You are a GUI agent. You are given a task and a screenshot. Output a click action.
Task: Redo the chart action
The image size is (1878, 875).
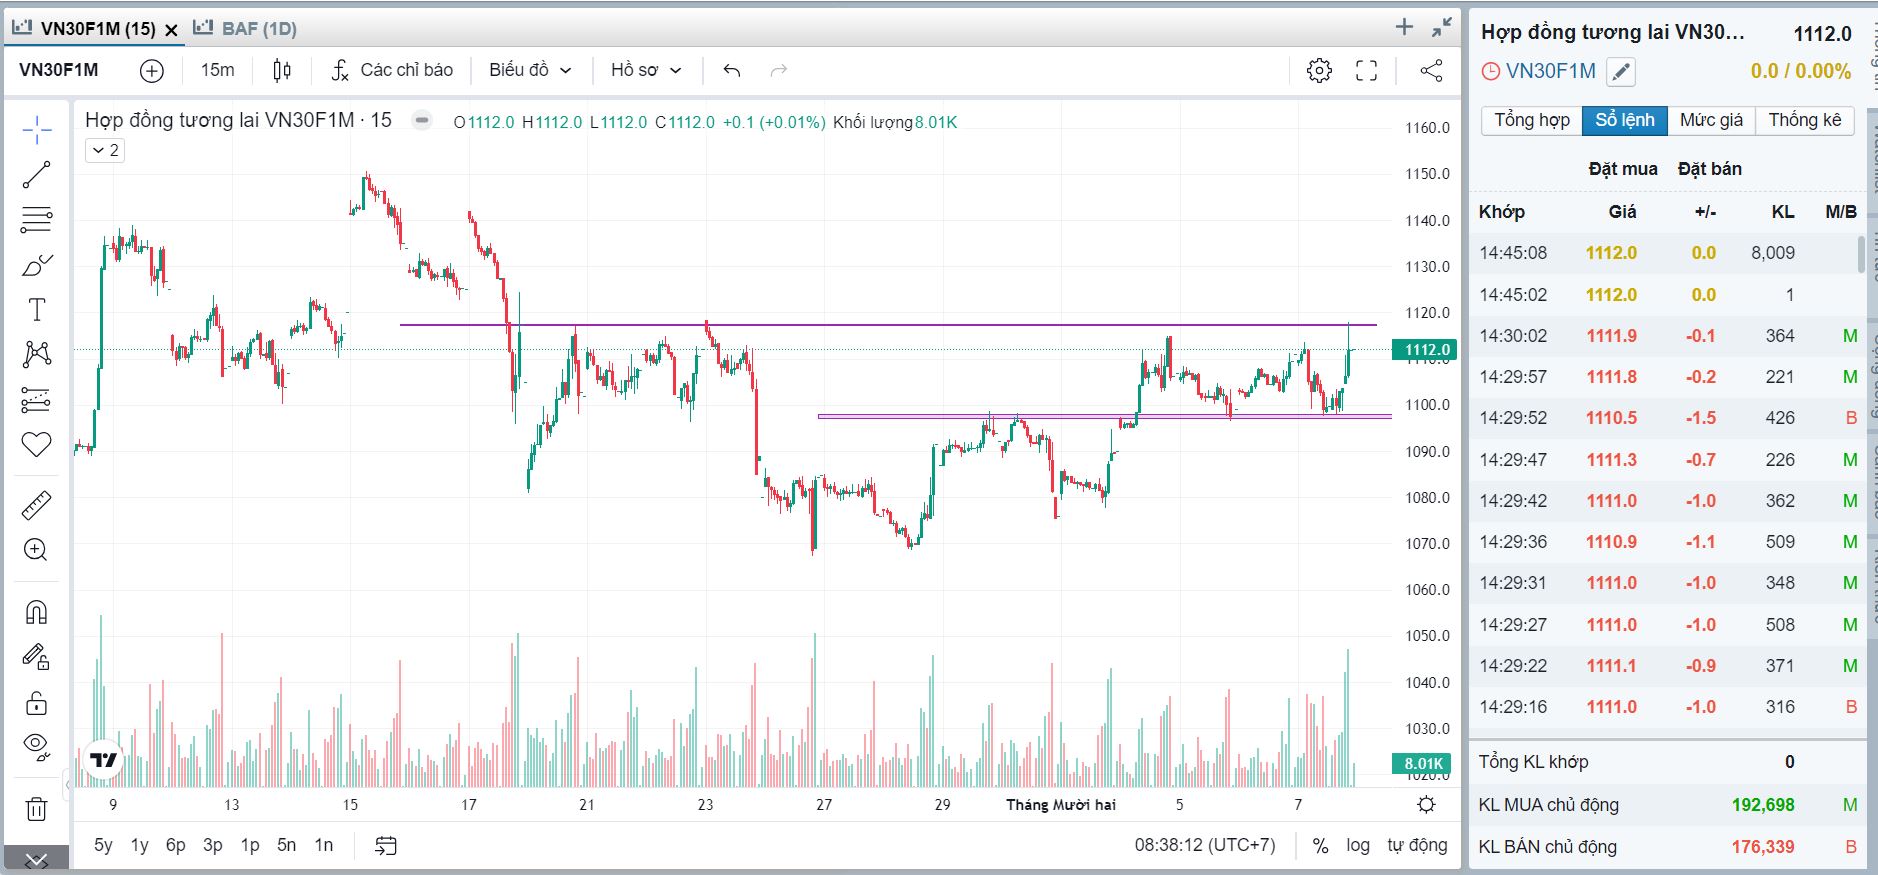[x=779, y=70]
